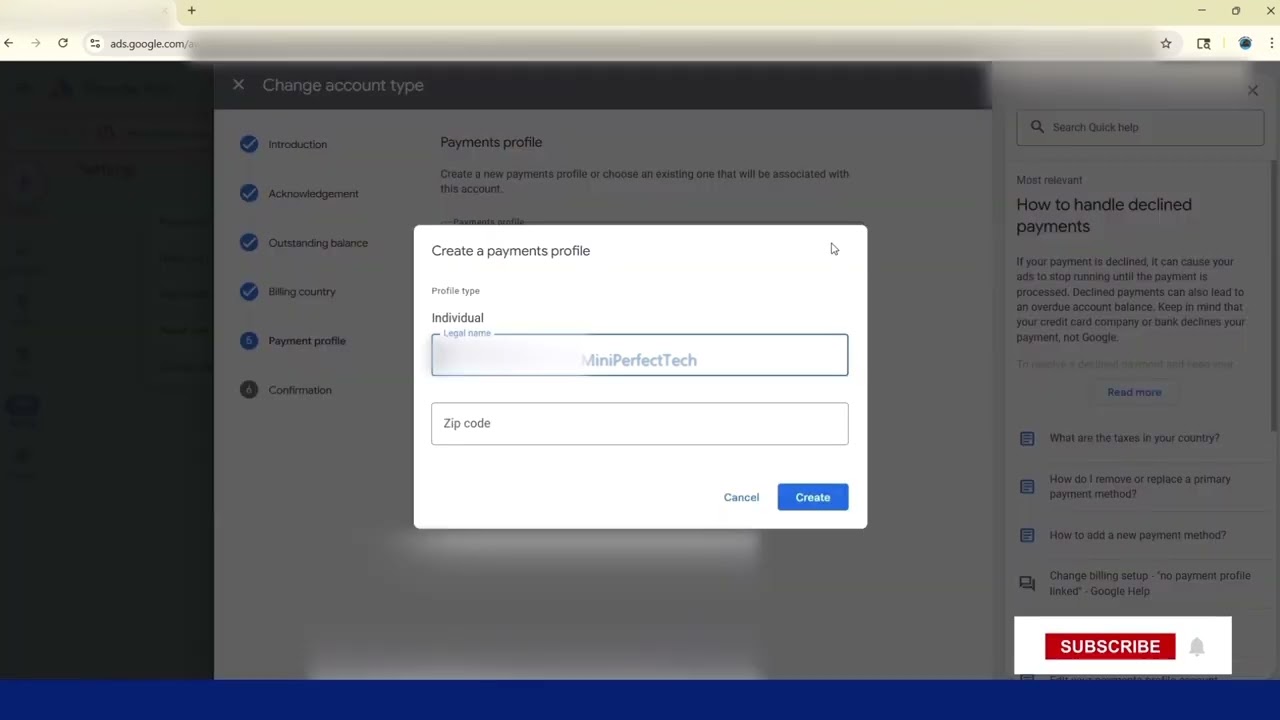
Task: Cancel the Create a payments profile dialog
Action: (x=741, y=497)
